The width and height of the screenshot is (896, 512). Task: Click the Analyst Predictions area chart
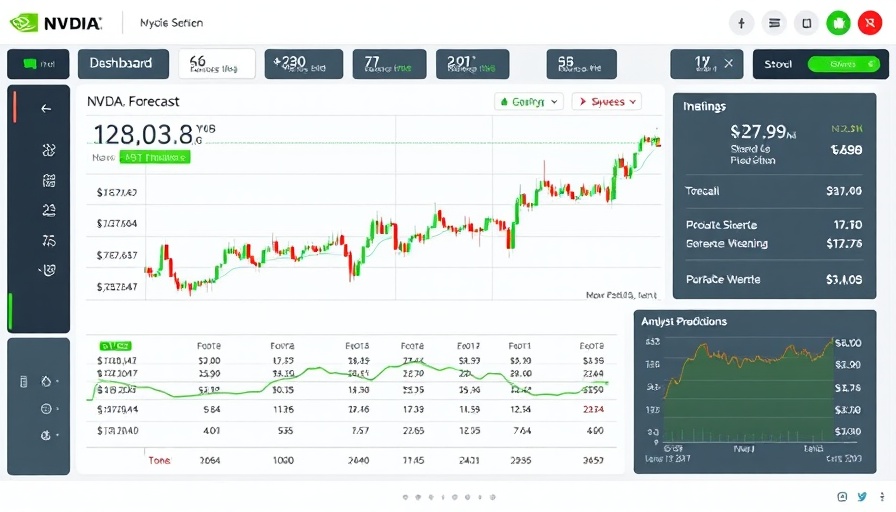coord(749,391)
